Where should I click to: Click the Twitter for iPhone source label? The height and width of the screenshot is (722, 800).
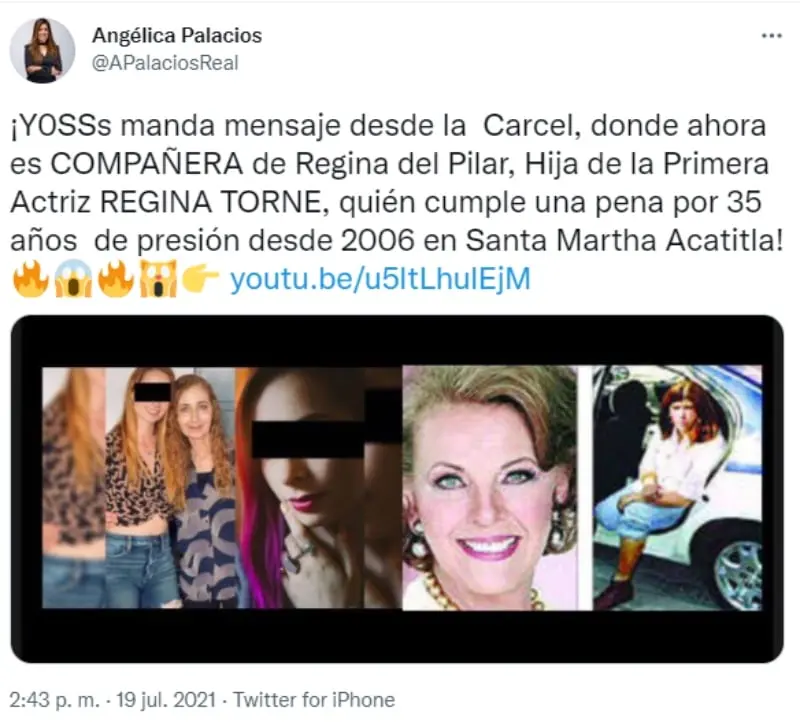(314, 700)
